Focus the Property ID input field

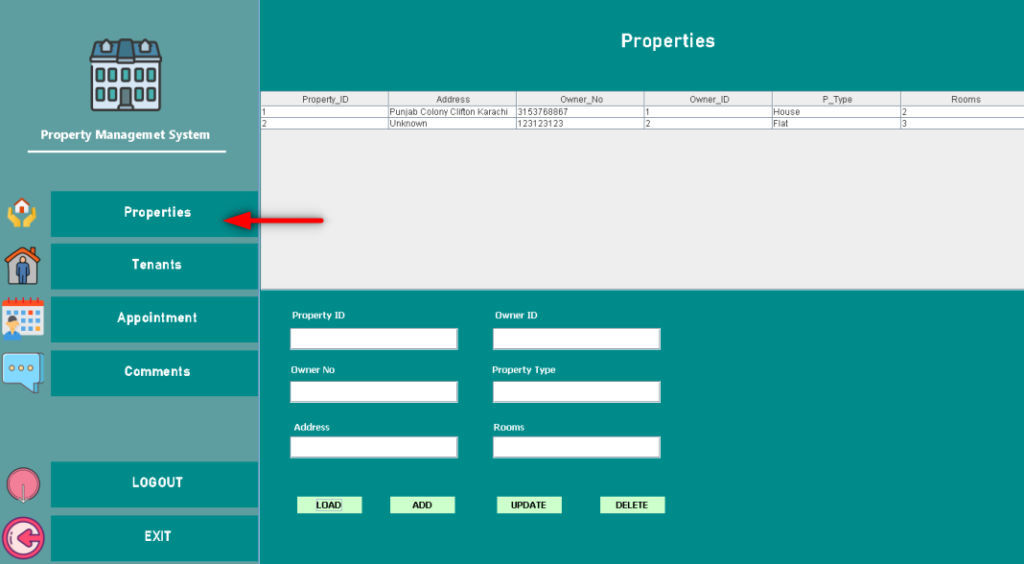374,339
